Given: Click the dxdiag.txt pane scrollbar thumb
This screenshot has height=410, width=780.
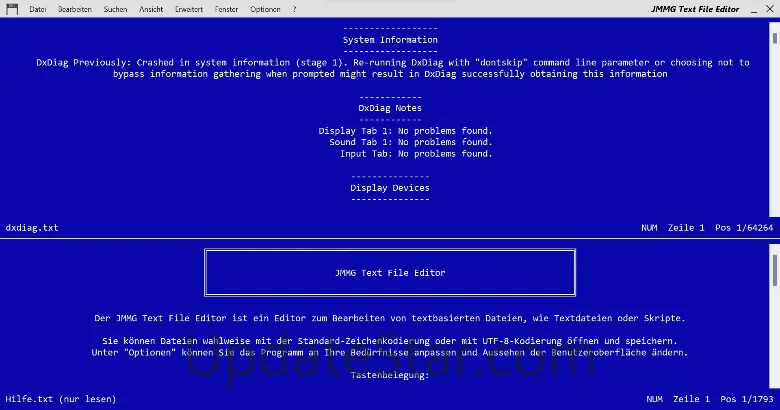Looking at the screenshot, I should 775,37.
